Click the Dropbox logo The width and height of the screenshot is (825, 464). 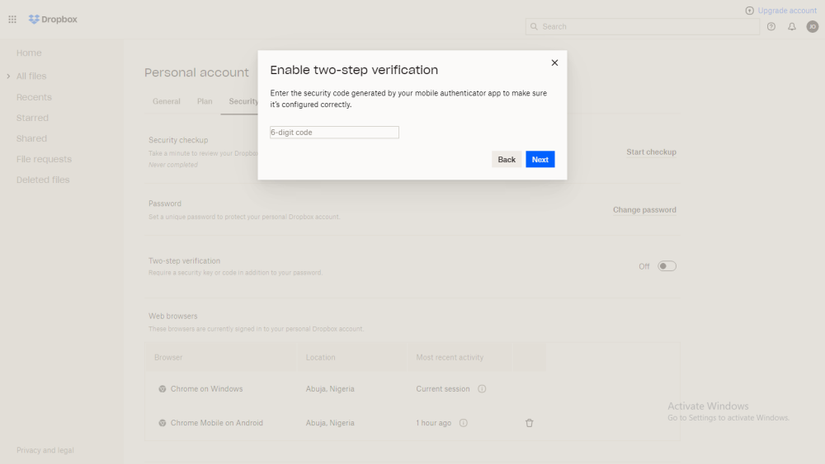point(53,19)
